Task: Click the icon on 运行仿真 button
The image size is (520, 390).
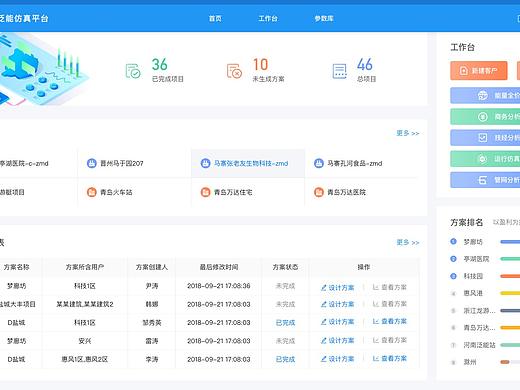Action: 483,159
